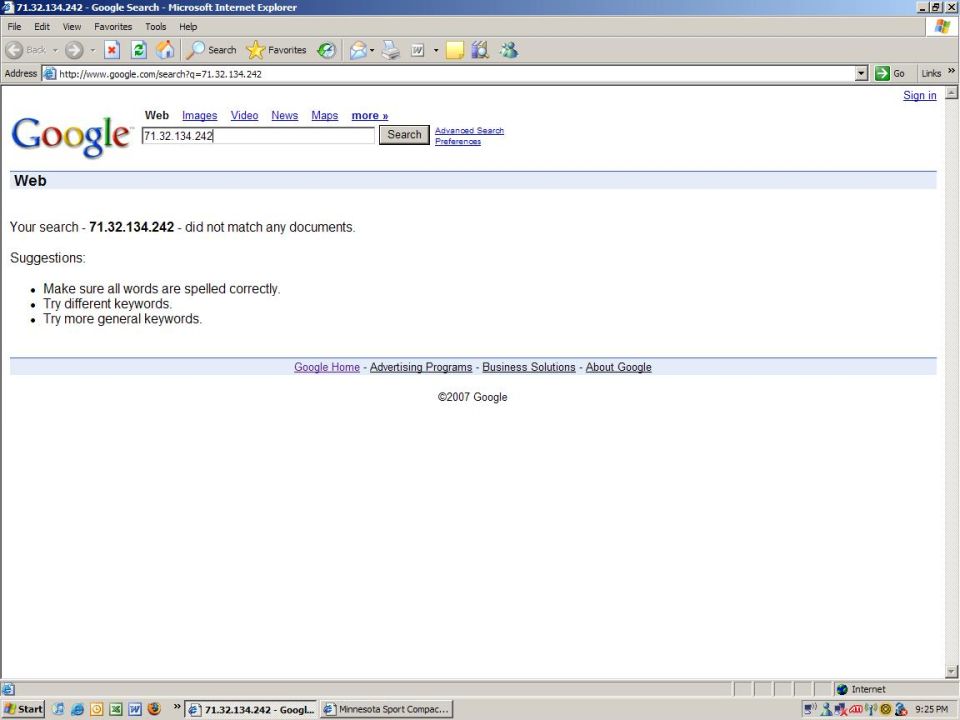
Task: Click the green Go button
Action: pos(890,73)
